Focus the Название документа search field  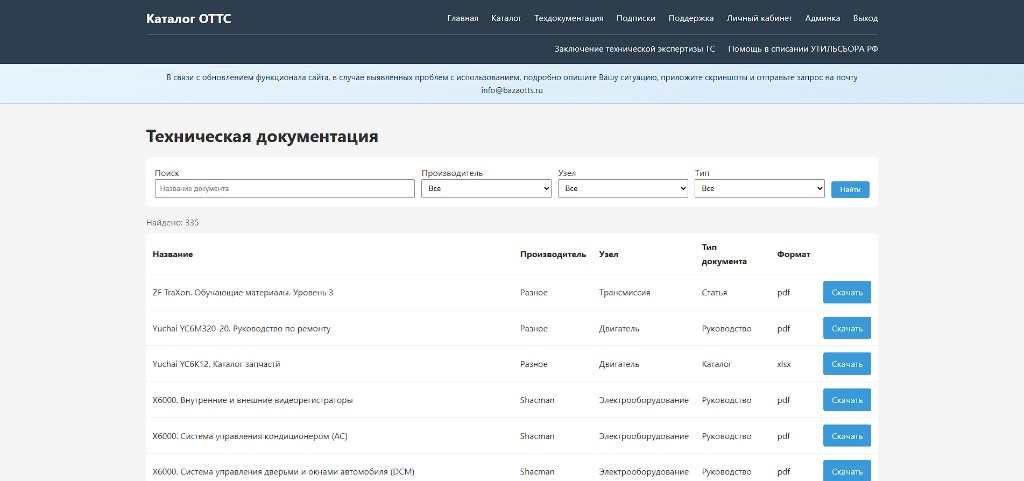pos(285,189)
